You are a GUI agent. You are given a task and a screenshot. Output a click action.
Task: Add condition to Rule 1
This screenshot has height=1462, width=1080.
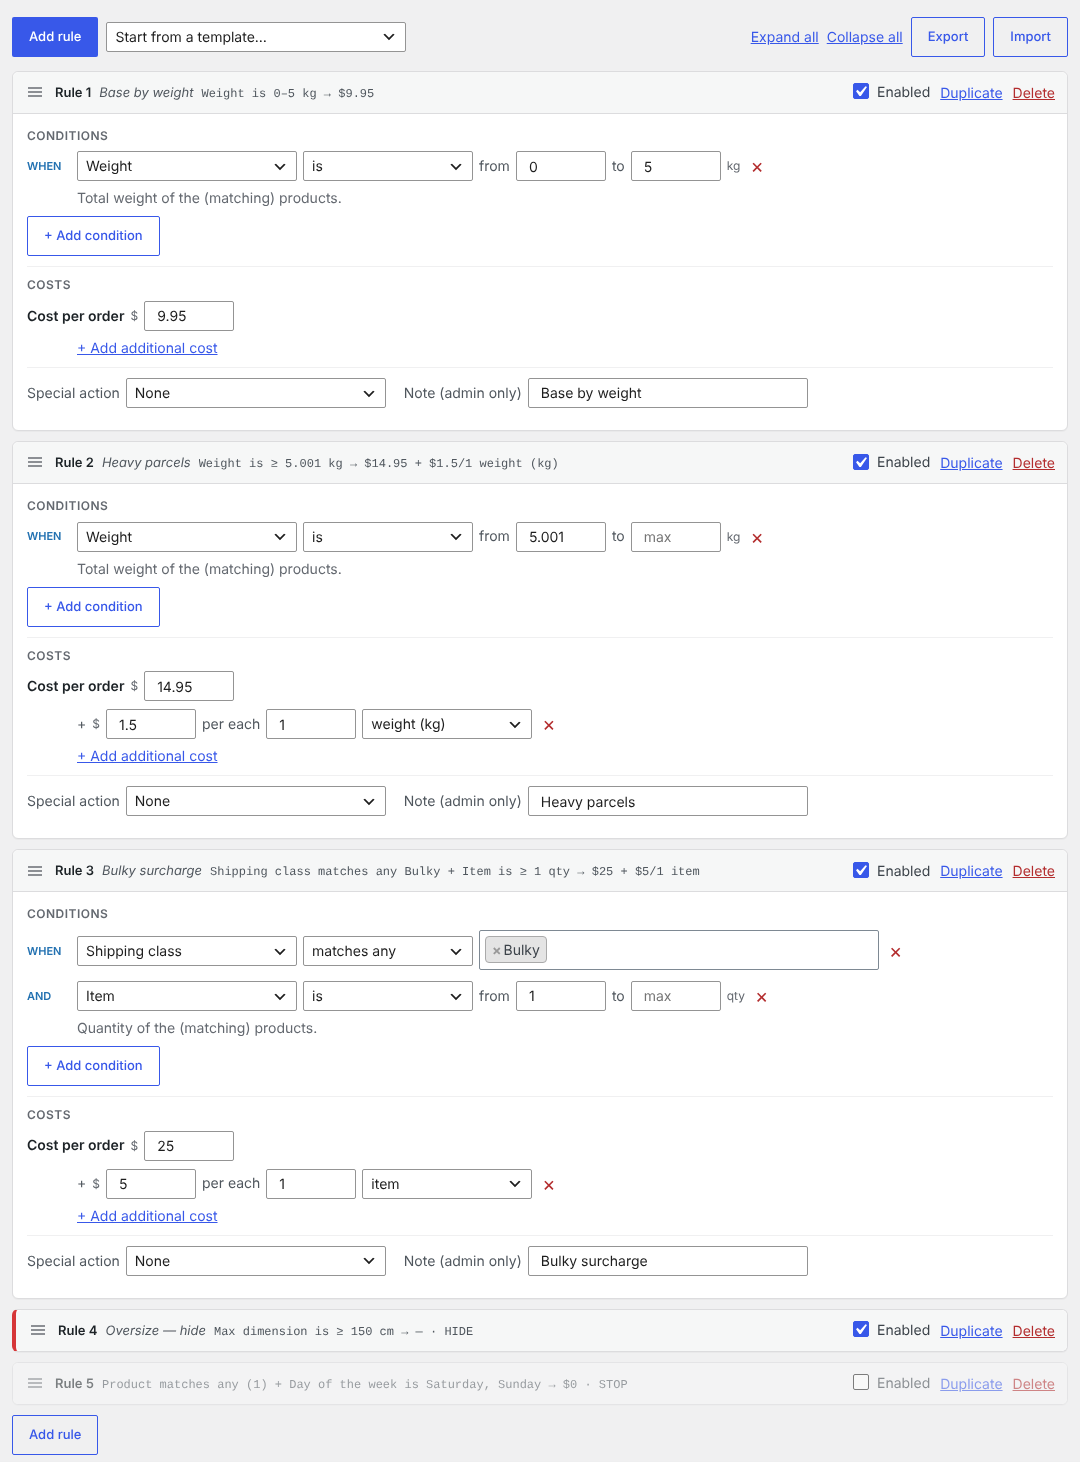[x=93, y=236]
